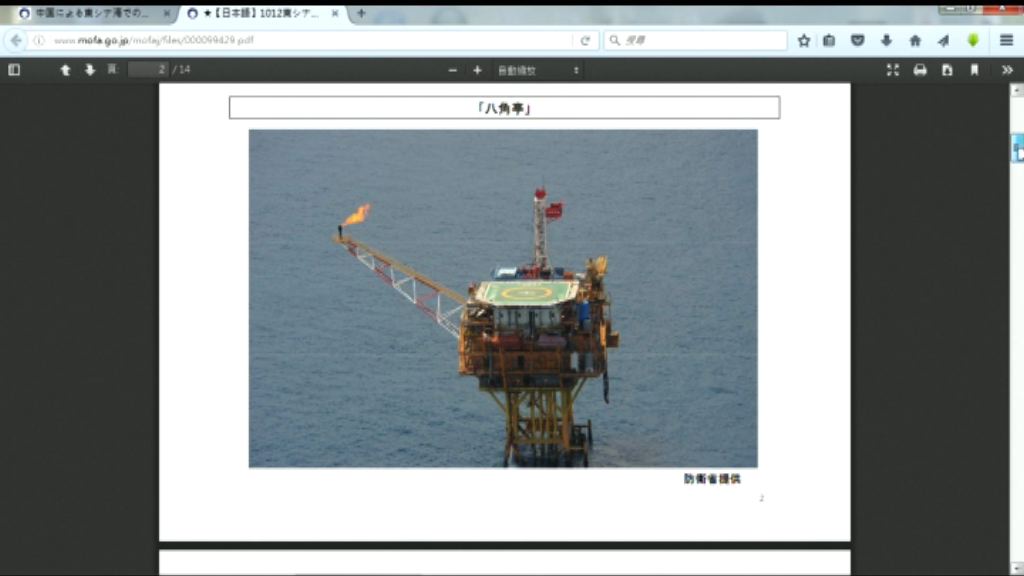Viewport: 1024px width, 576px height.
Task: Toggle the PDF sidebar panel
Action: tap(14, 70)
